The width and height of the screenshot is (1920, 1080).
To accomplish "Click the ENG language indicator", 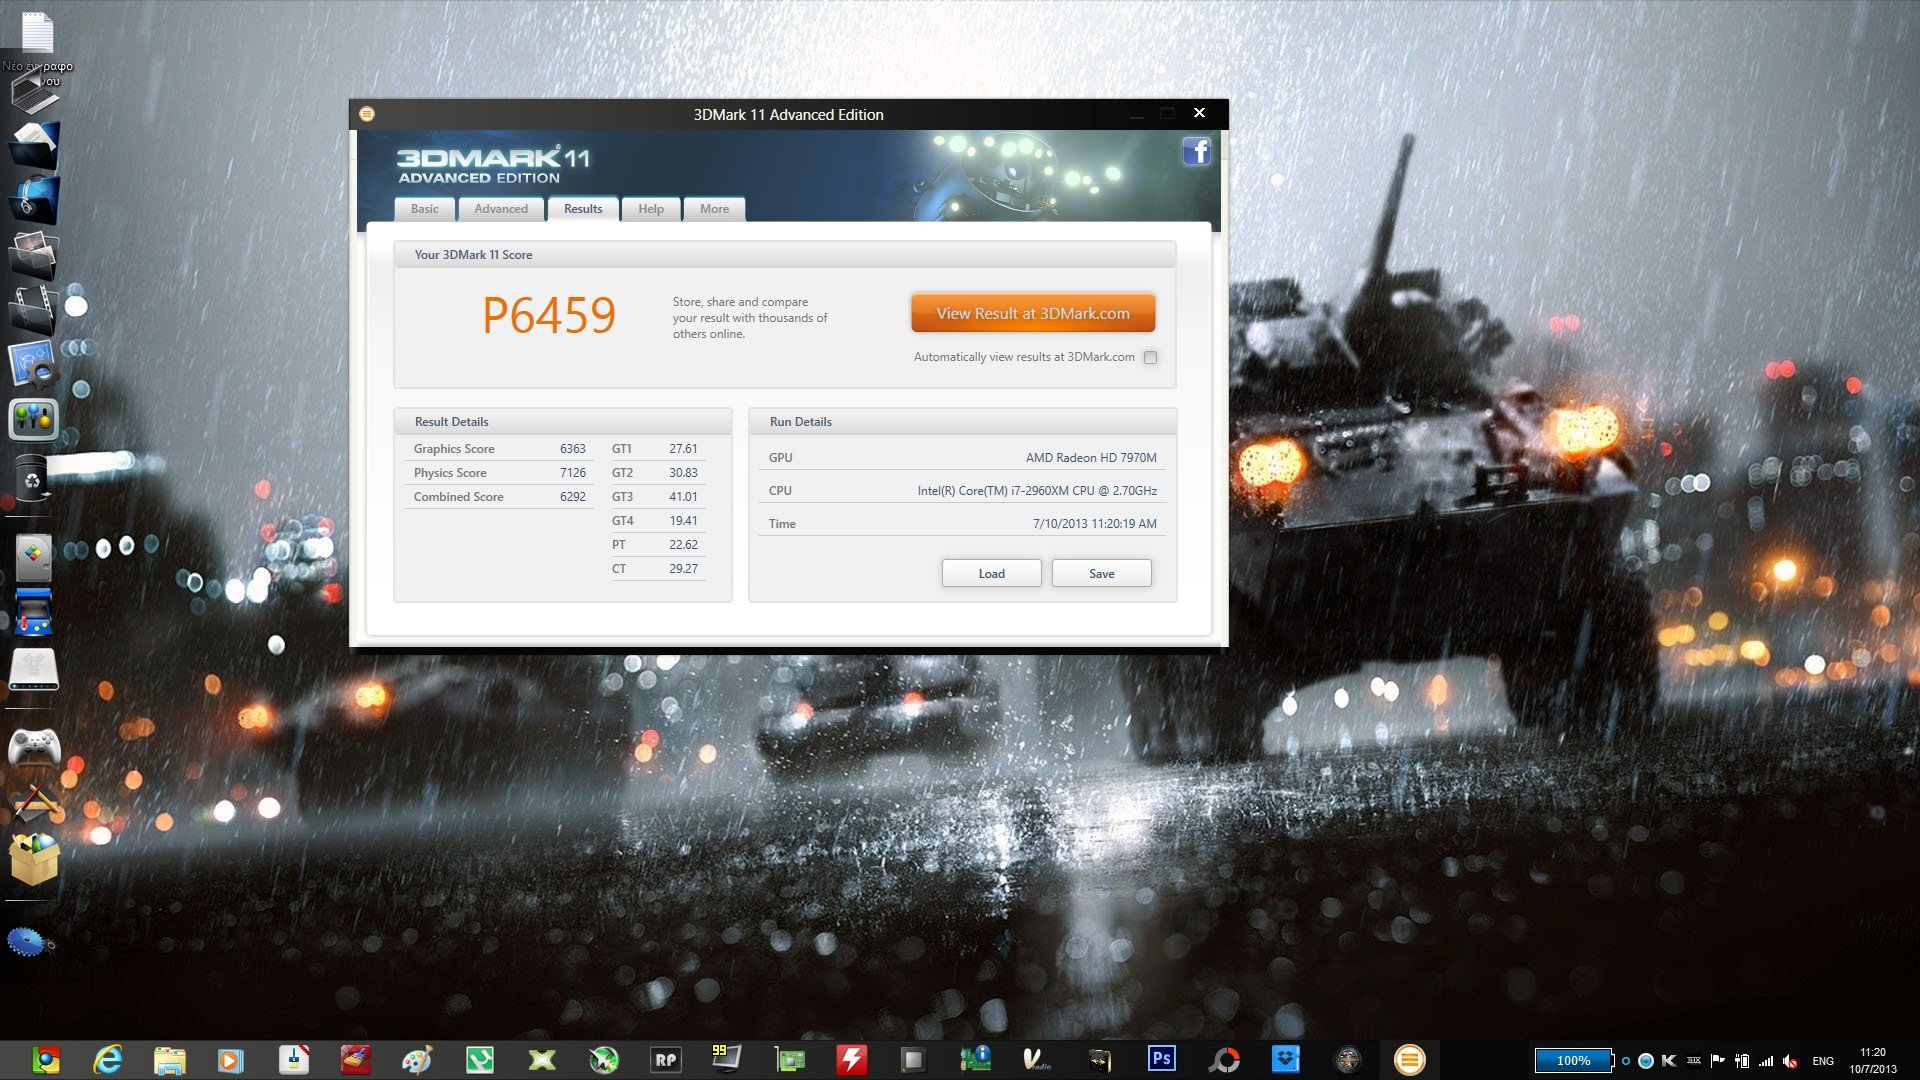I will (x=1823, y=1061).
